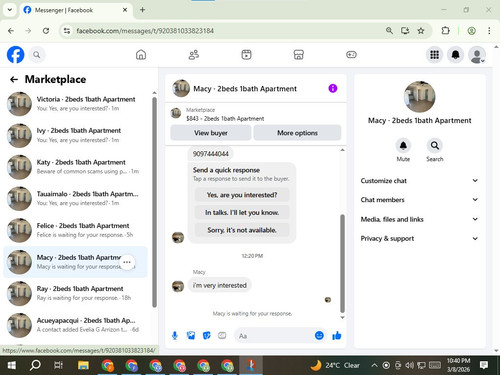Viewport: 500px width, 375px height.
Task: Open the $843 2beds 1bath Apartment listing
Action: pos(225,119)
